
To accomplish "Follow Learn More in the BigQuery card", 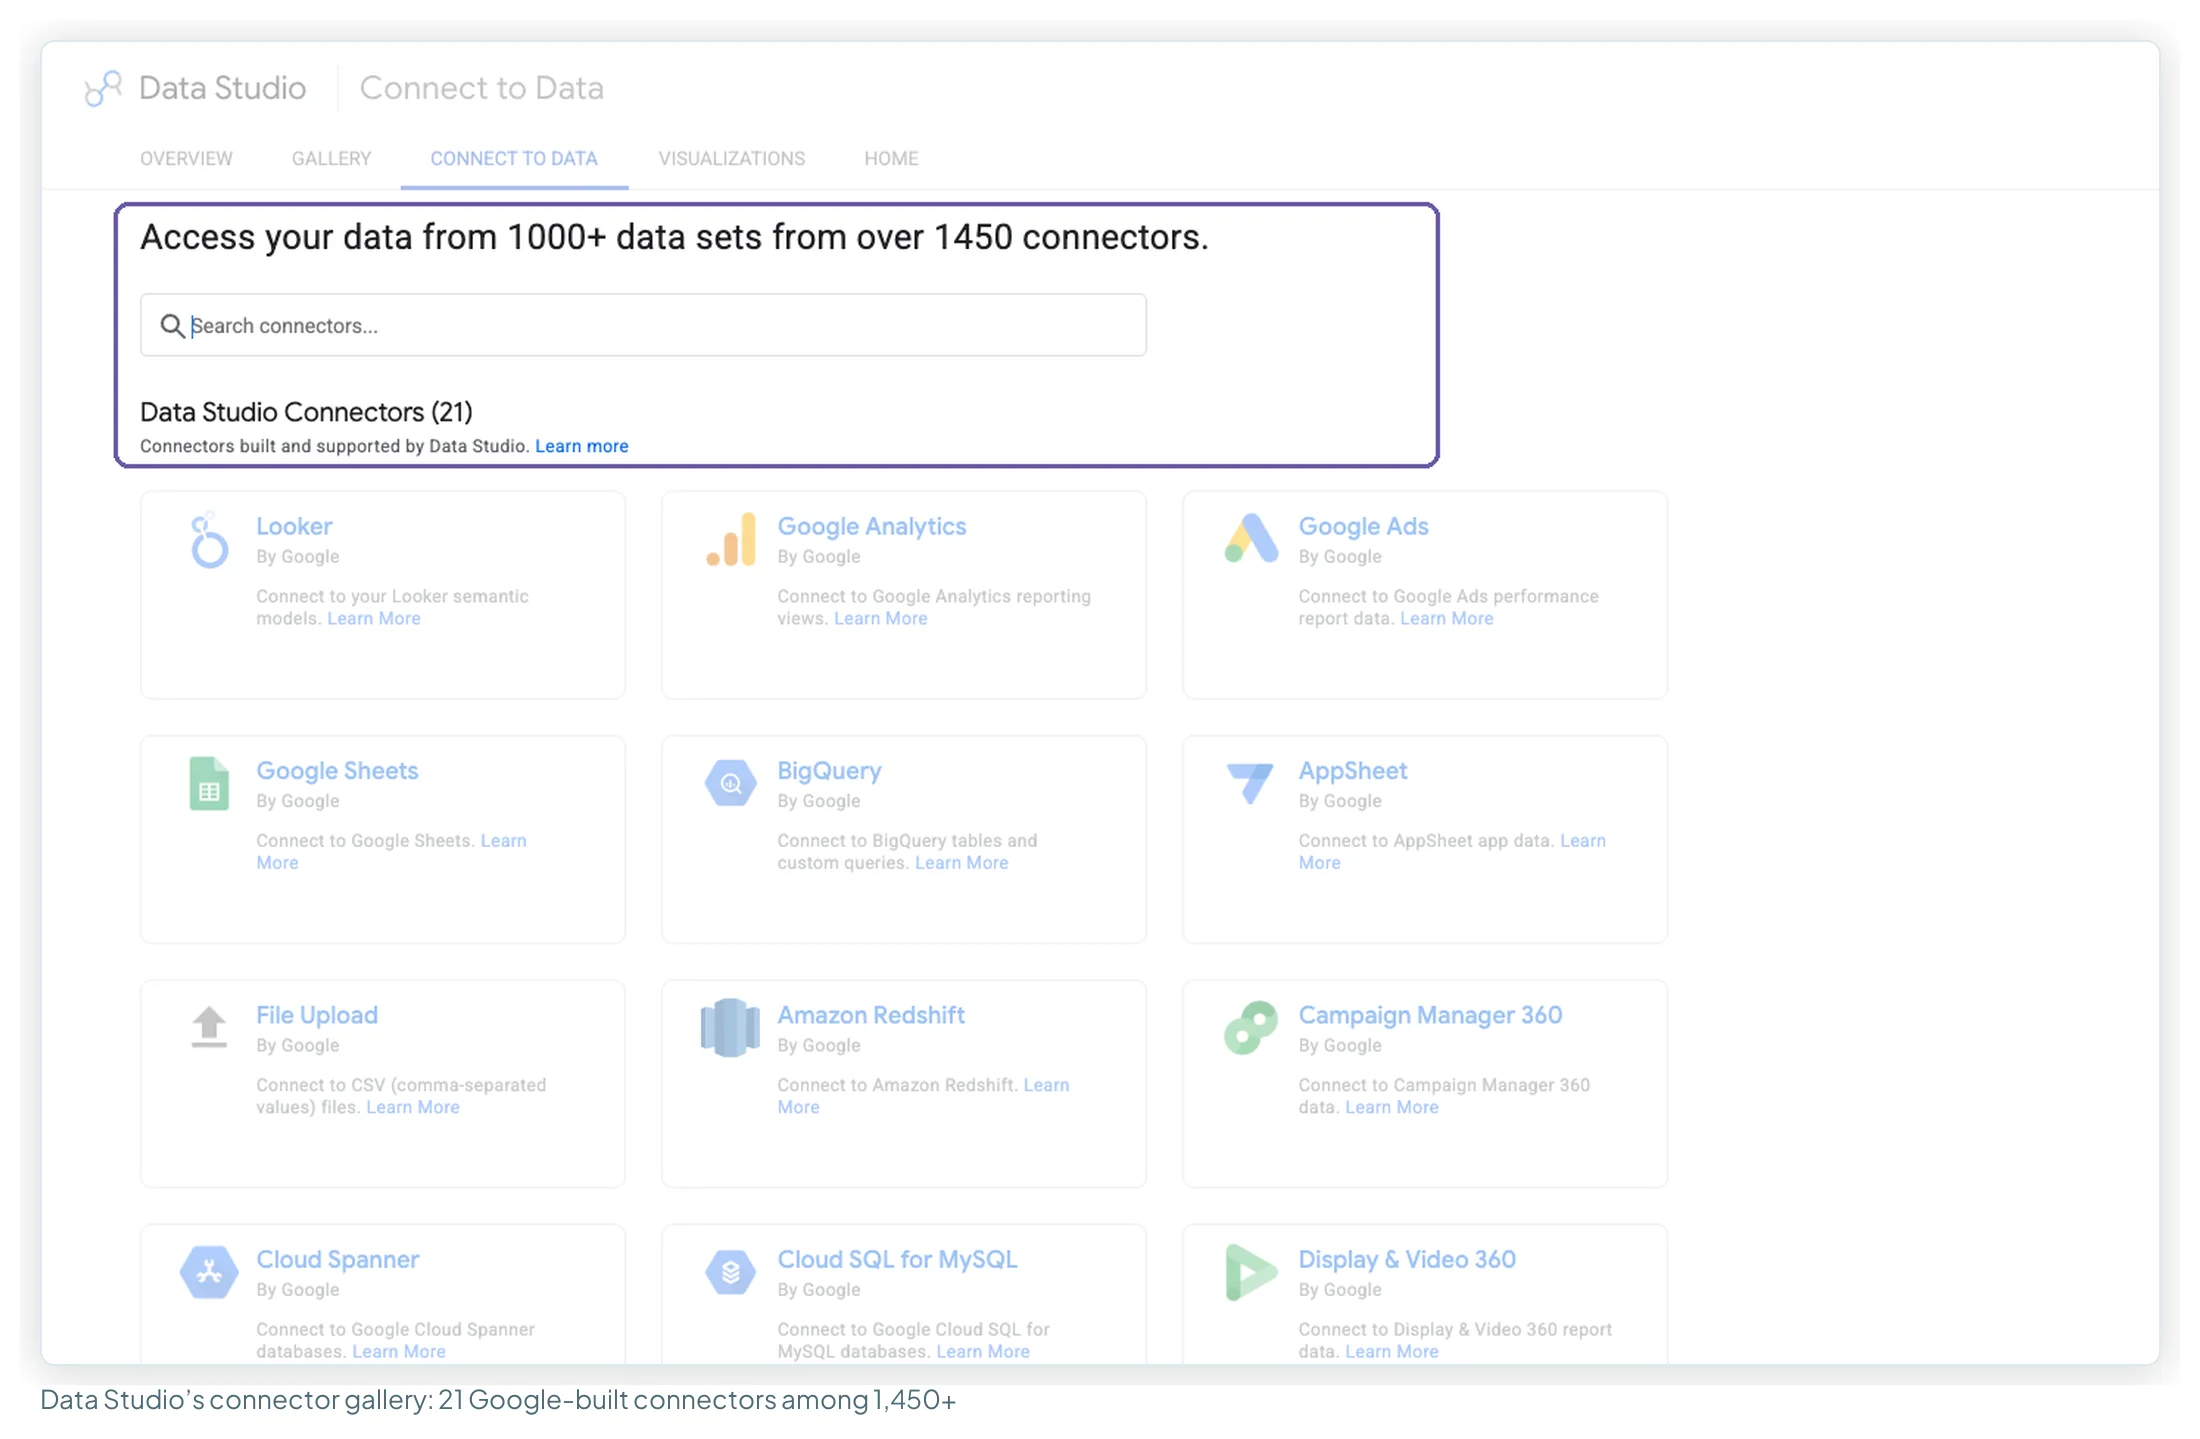I will 962,862.
